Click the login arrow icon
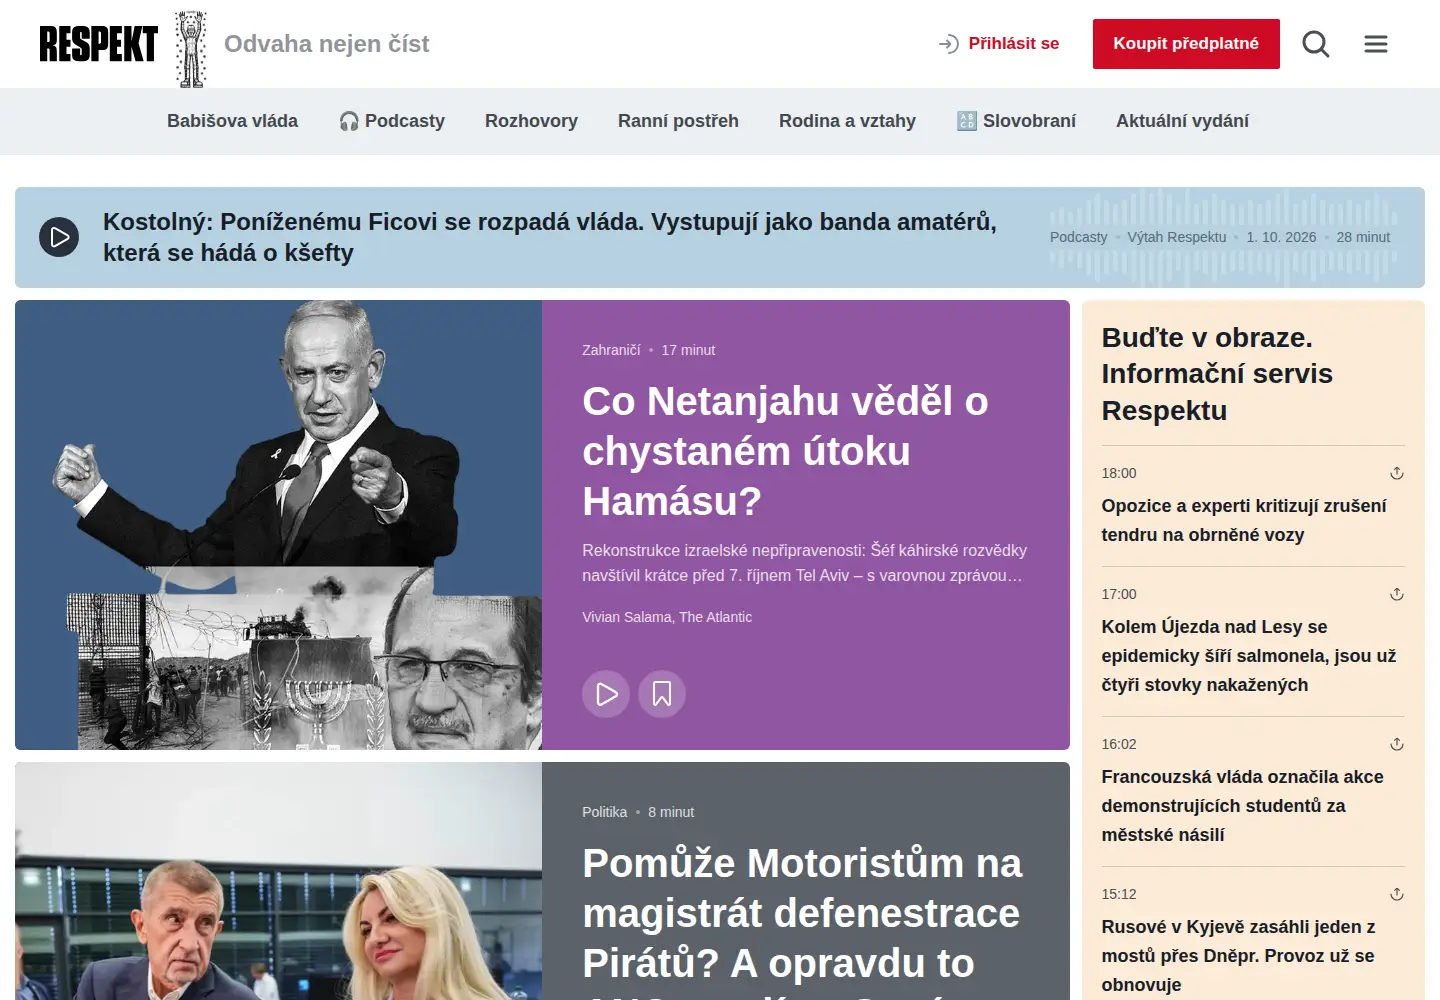 click(x=949, y=44)
